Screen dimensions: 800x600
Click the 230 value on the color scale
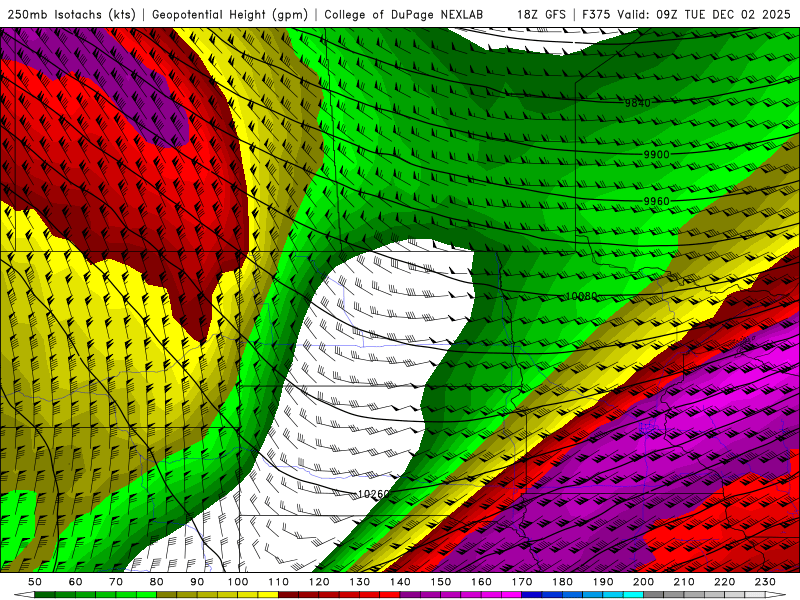click(x=765, y=582)
